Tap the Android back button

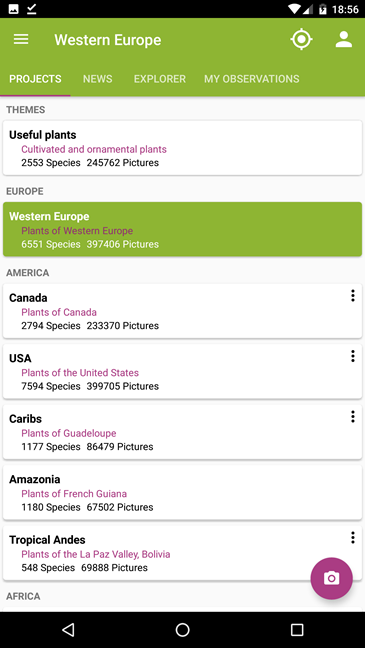[x=68, y=630]
